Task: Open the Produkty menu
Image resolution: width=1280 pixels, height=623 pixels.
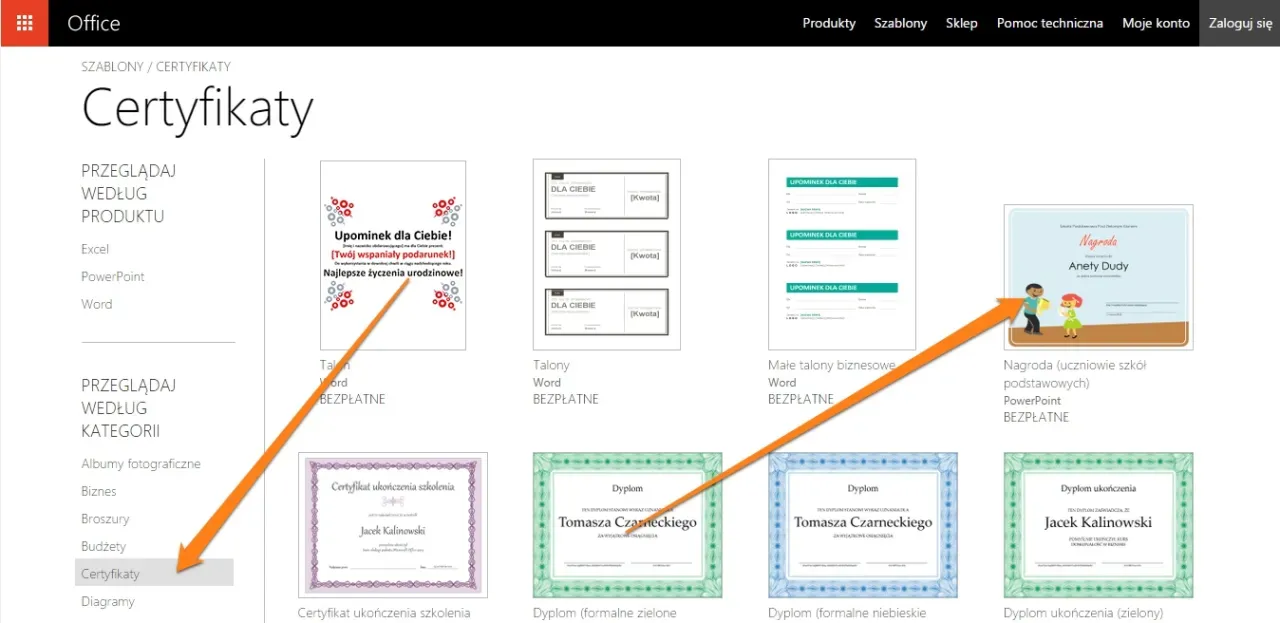Action: pyautogui.click(x=829, y=23)
